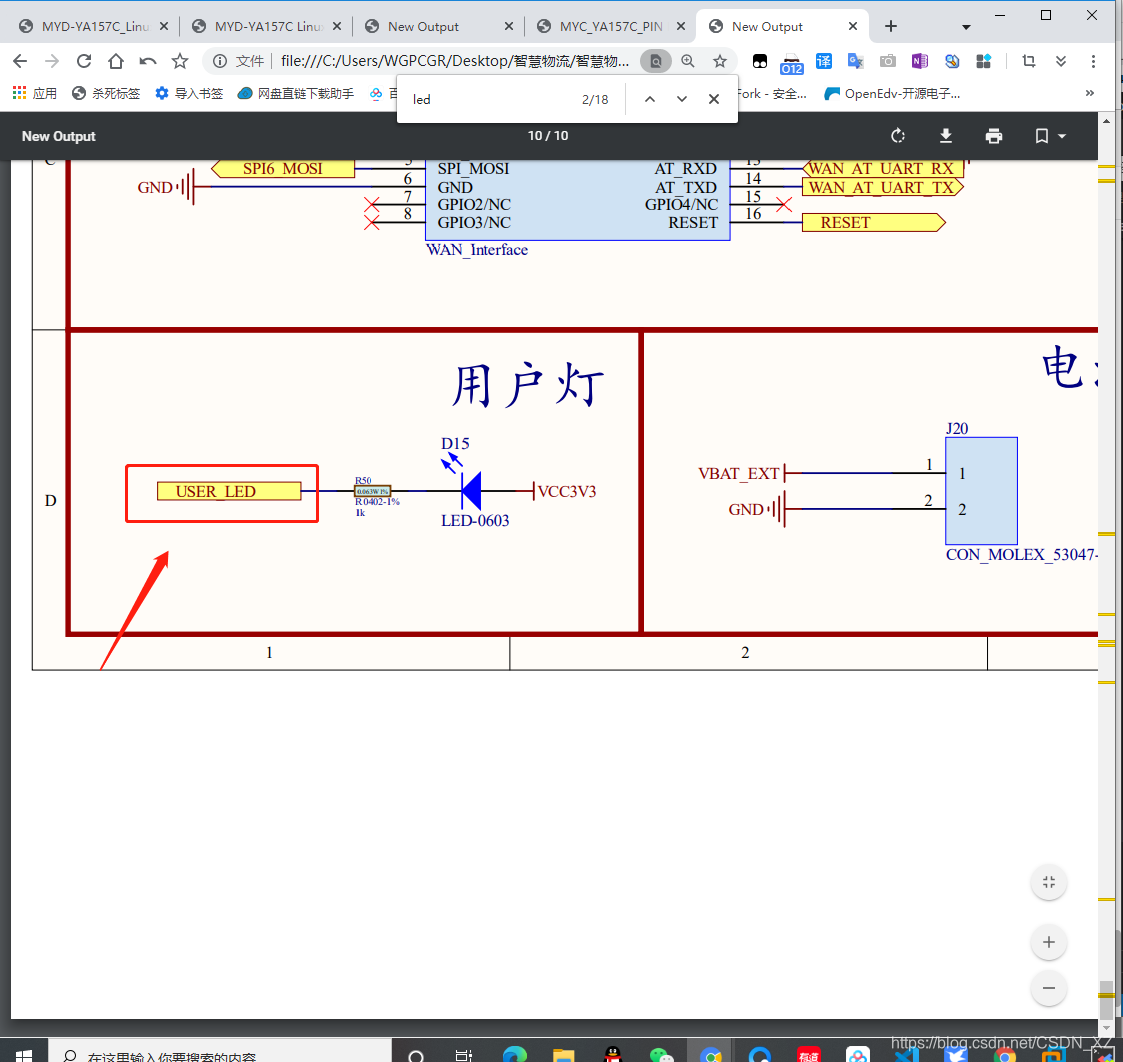
Task: Jump to previous 'led' search match
Action: [650, 100]
